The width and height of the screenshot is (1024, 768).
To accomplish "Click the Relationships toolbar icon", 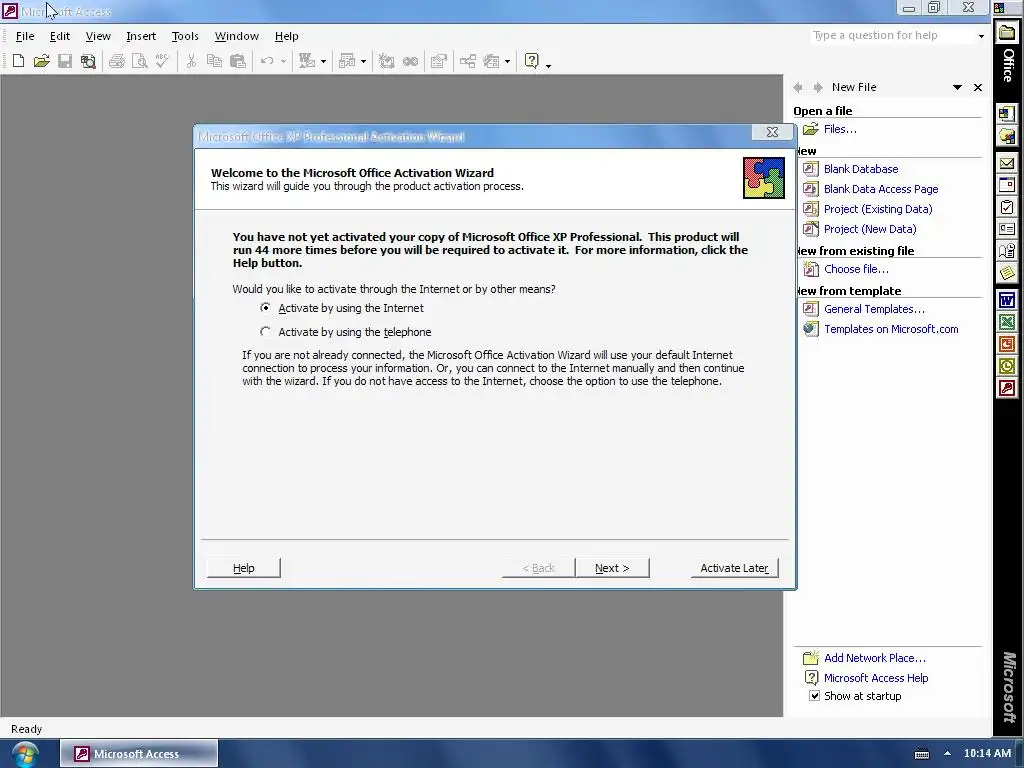I will [x=468, y=61].
